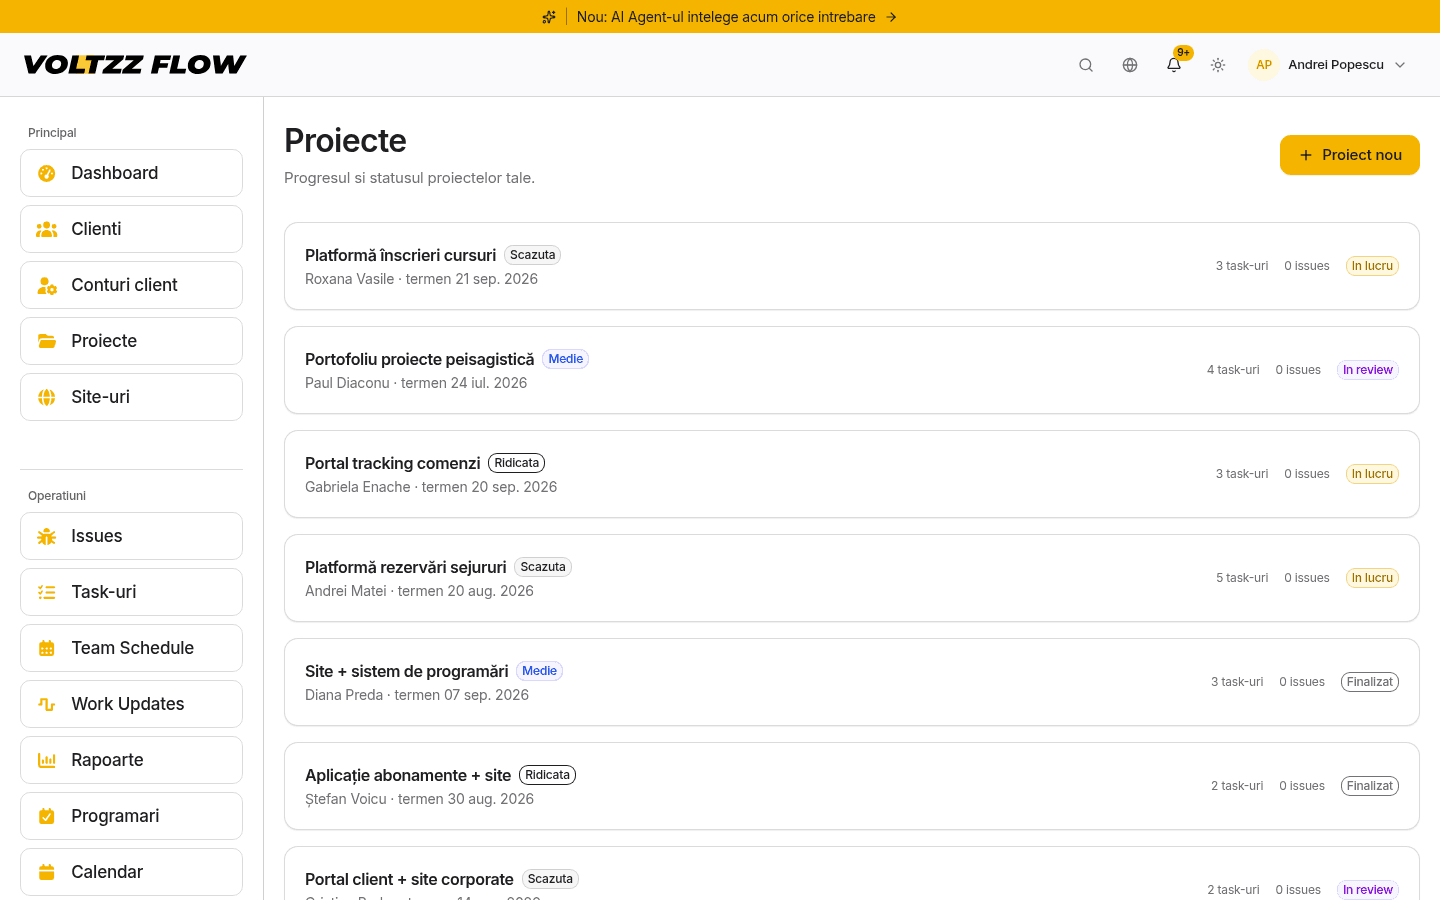Viewport: 1440px width, 900px height.
Task: Click the Clienti people icon
Action: [x=47, y=229]
